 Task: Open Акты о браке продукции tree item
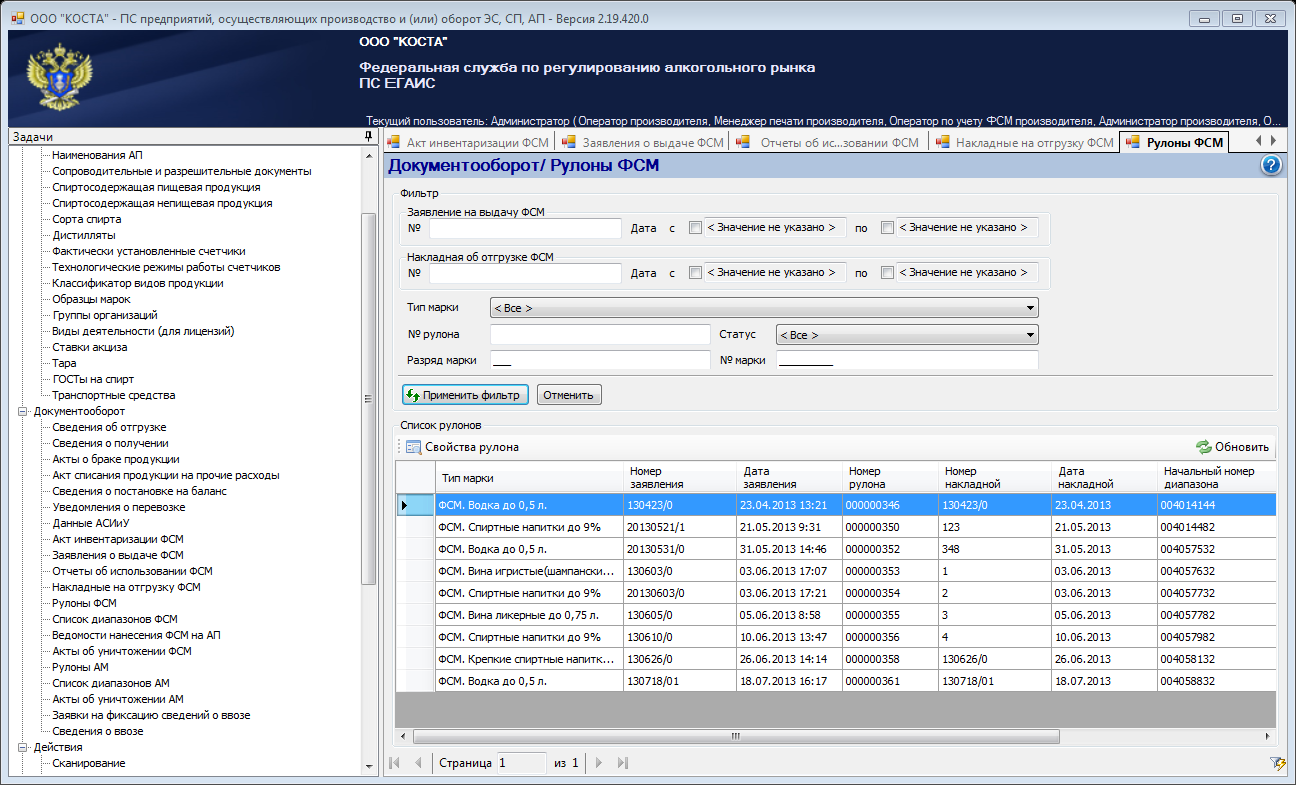coord(116,459)
